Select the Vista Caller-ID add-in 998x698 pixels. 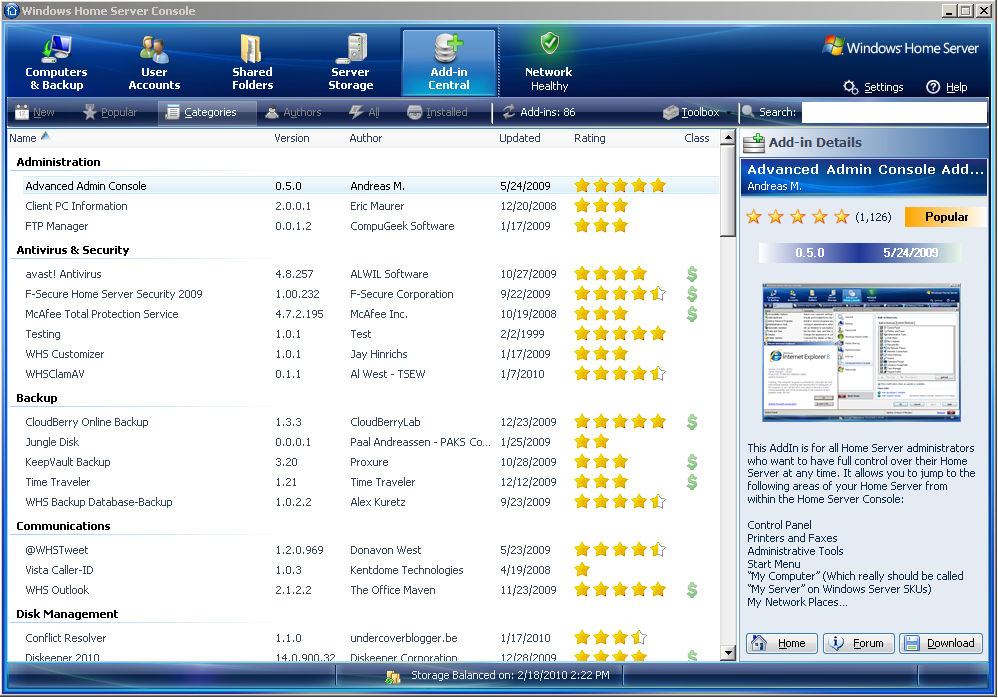[x=59, y=570]
